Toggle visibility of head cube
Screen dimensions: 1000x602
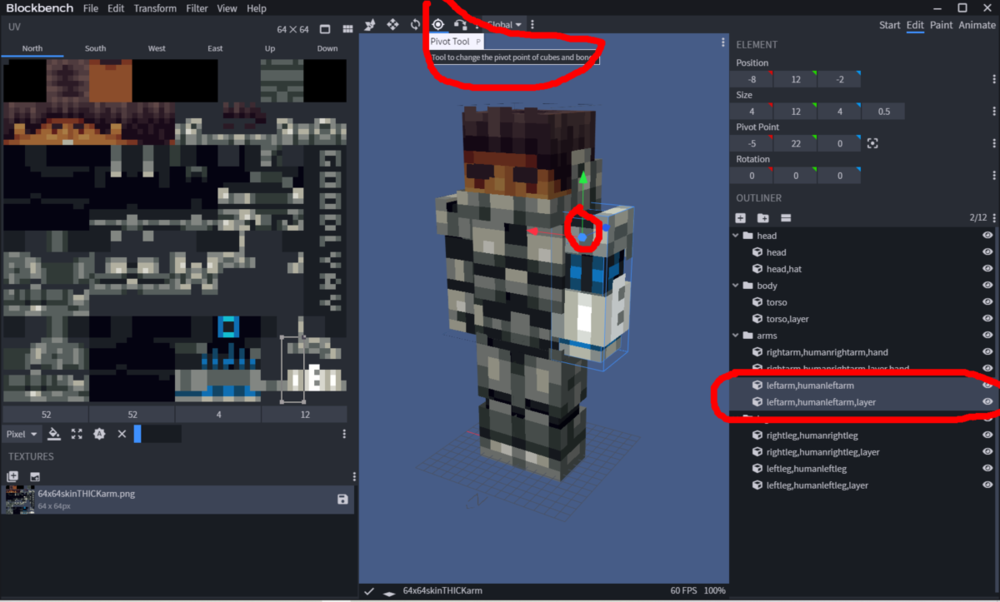[x=987, y=252]
